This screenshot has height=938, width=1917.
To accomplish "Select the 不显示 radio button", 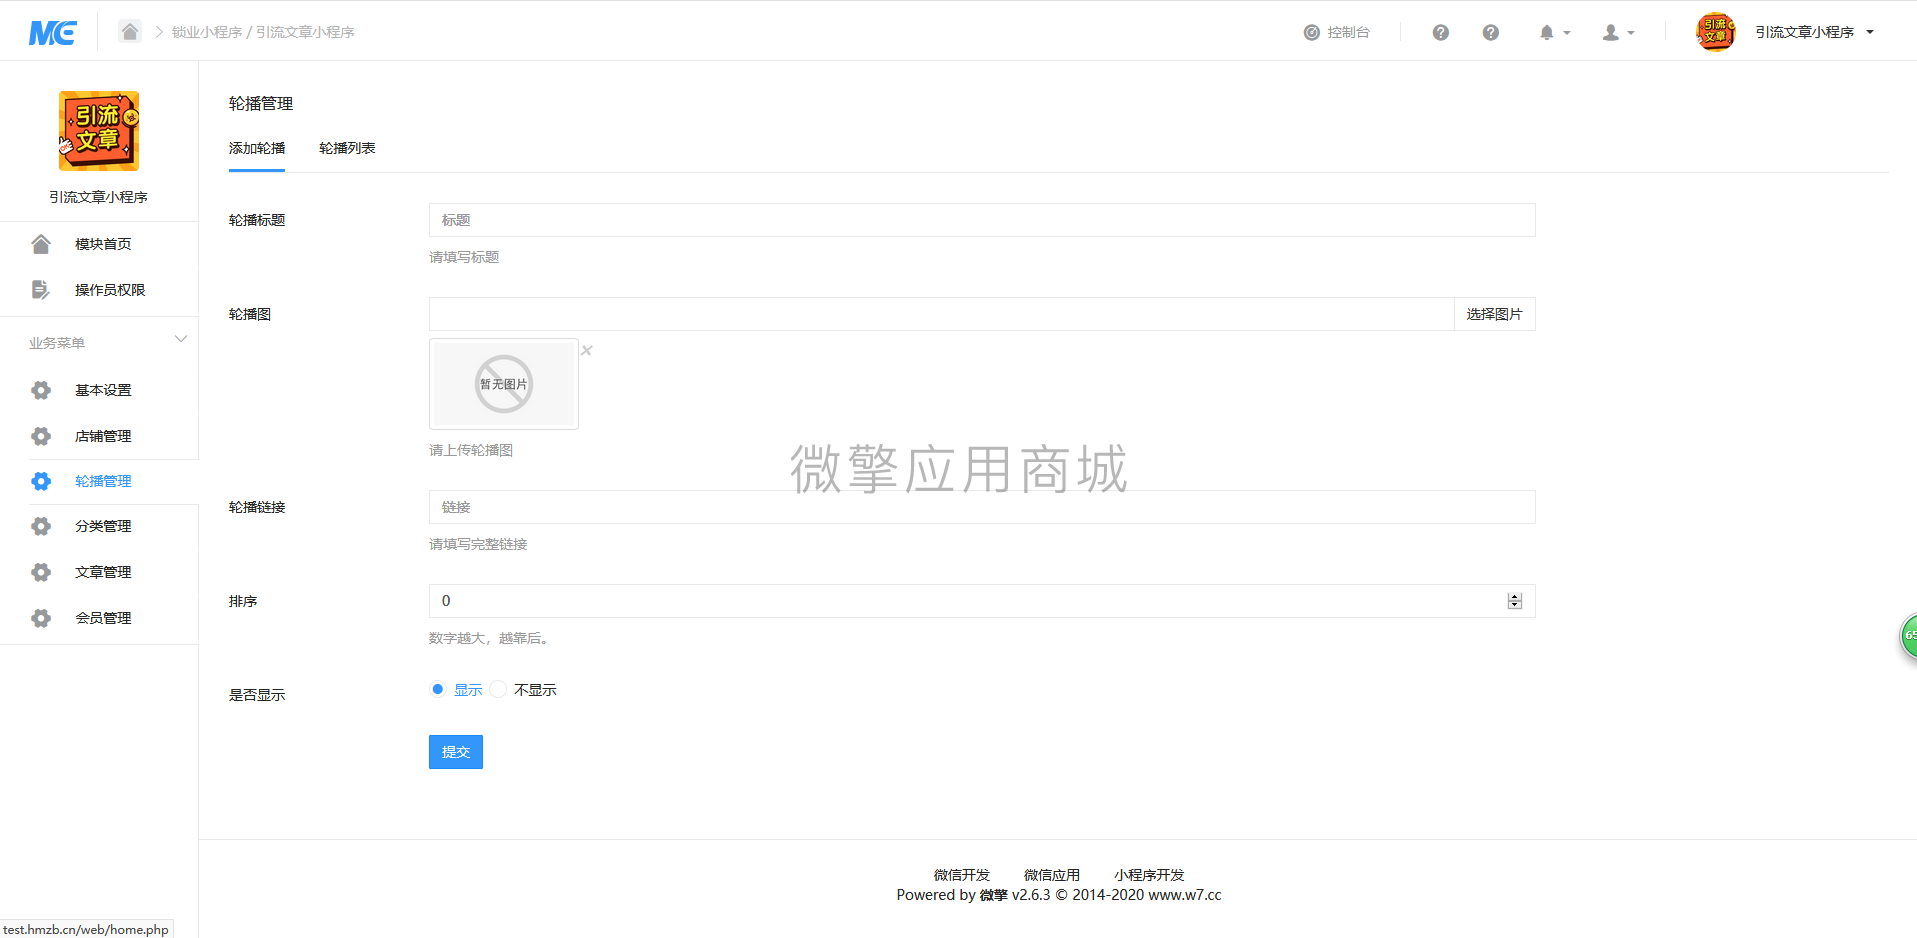I will pyautogui.click(x=498, y=689).
